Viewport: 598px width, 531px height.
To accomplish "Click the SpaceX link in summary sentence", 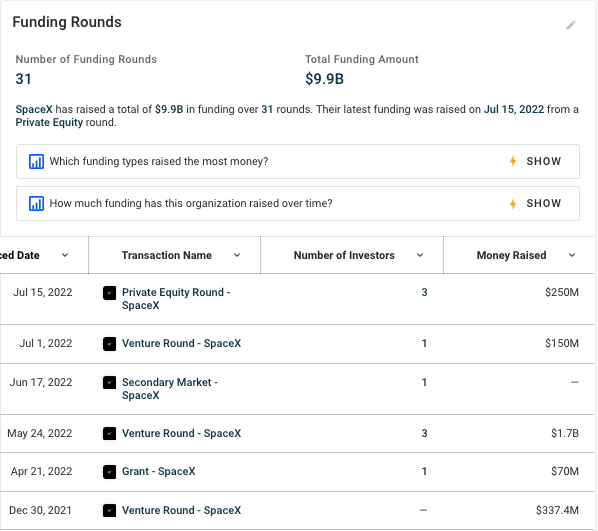I will [34, 109].
